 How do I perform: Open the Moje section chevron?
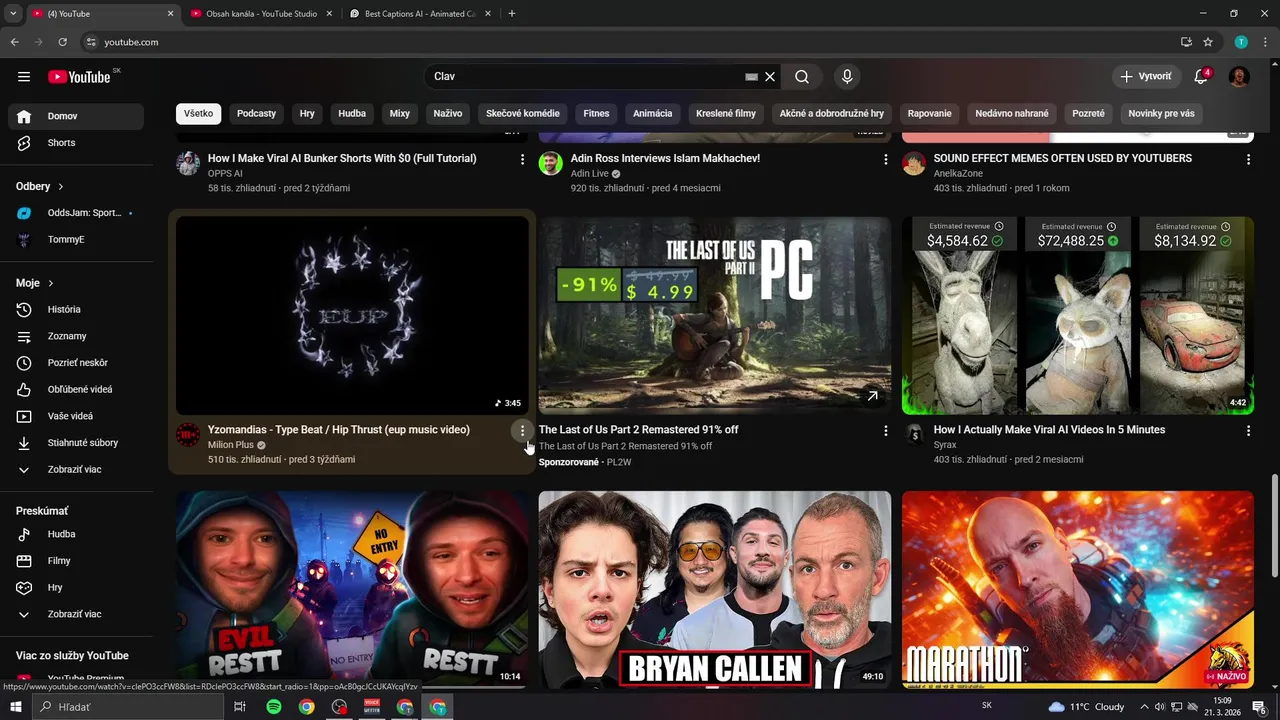point(51,284)
